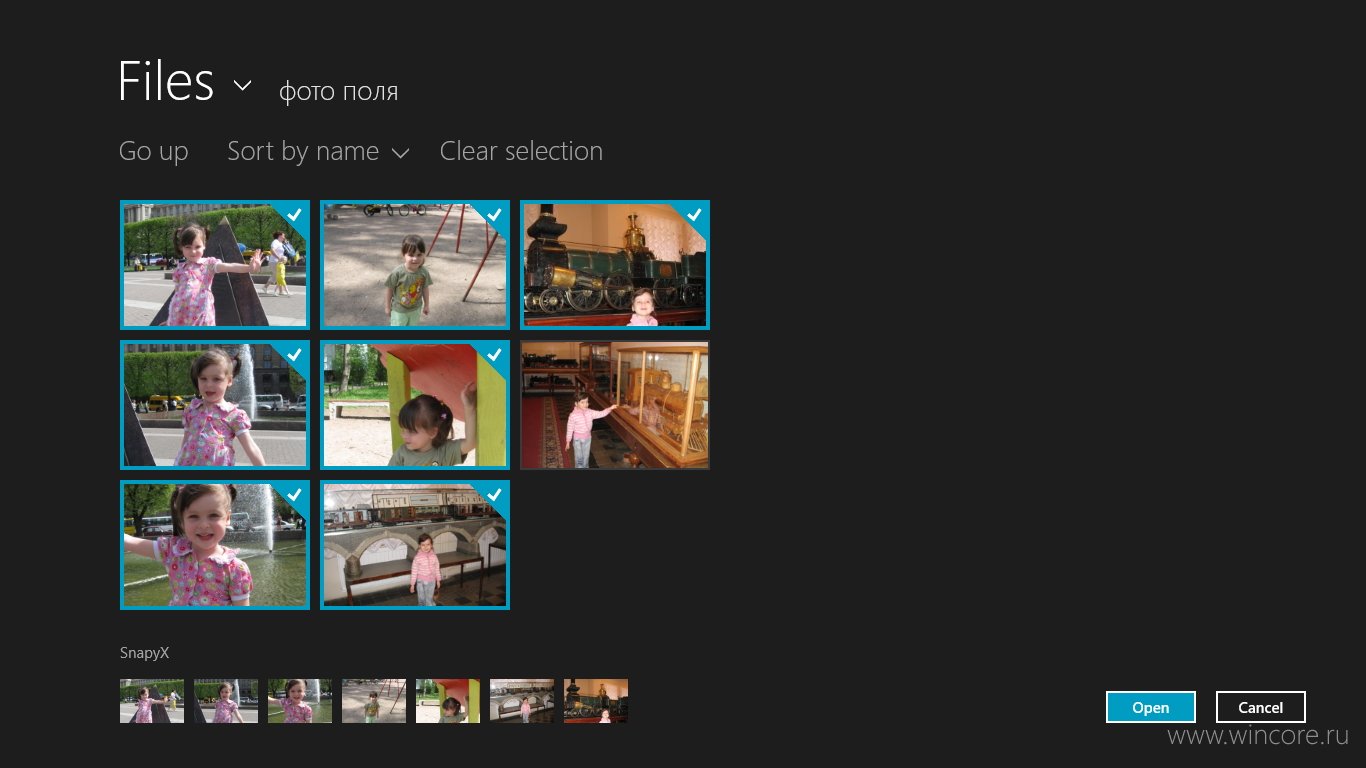Uncheck checkmark on green locomotive photo
Viewport: 1366px width, 768px height.
694,215
